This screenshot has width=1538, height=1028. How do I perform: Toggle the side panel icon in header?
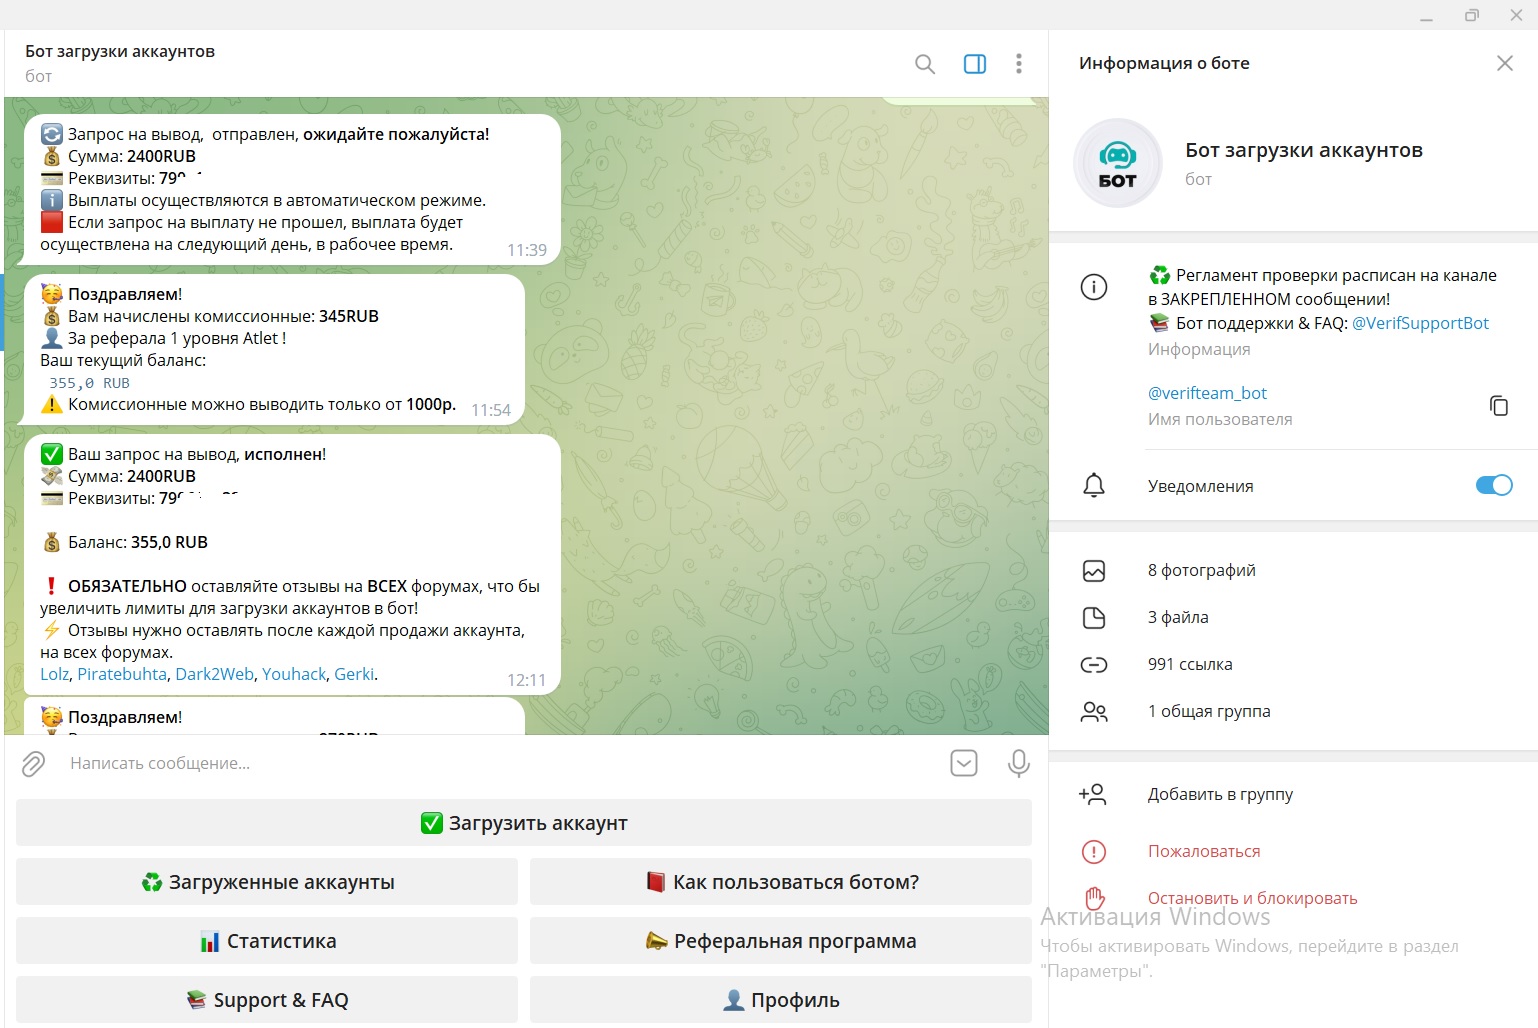pos(974,64)
